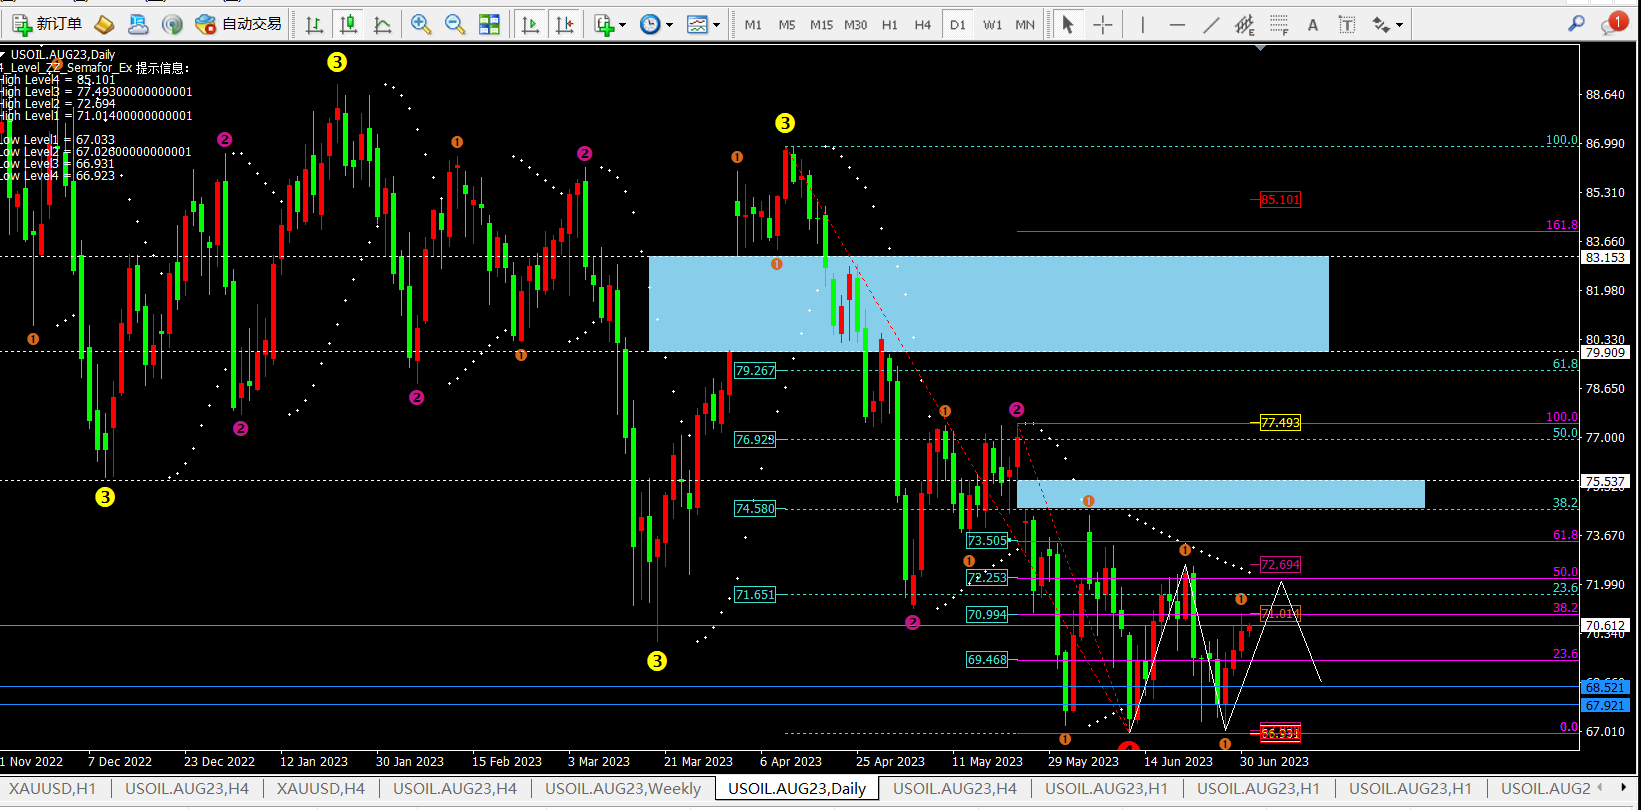1641x810 pixels.
Task: Expand the periods dropdown arrow
Action: tap(669, 25)
